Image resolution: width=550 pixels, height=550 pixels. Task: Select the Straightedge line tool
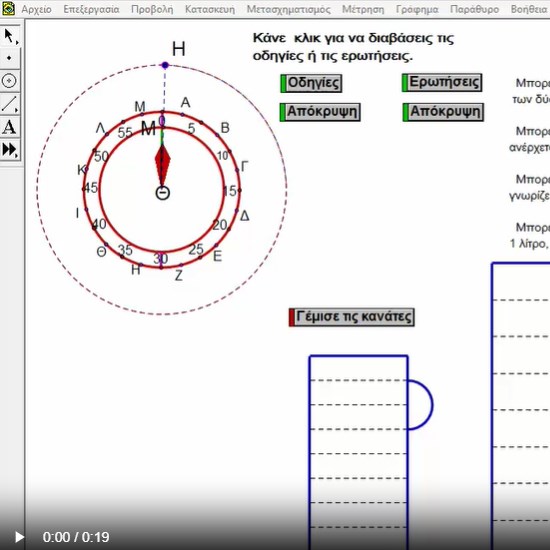(9, 104)
